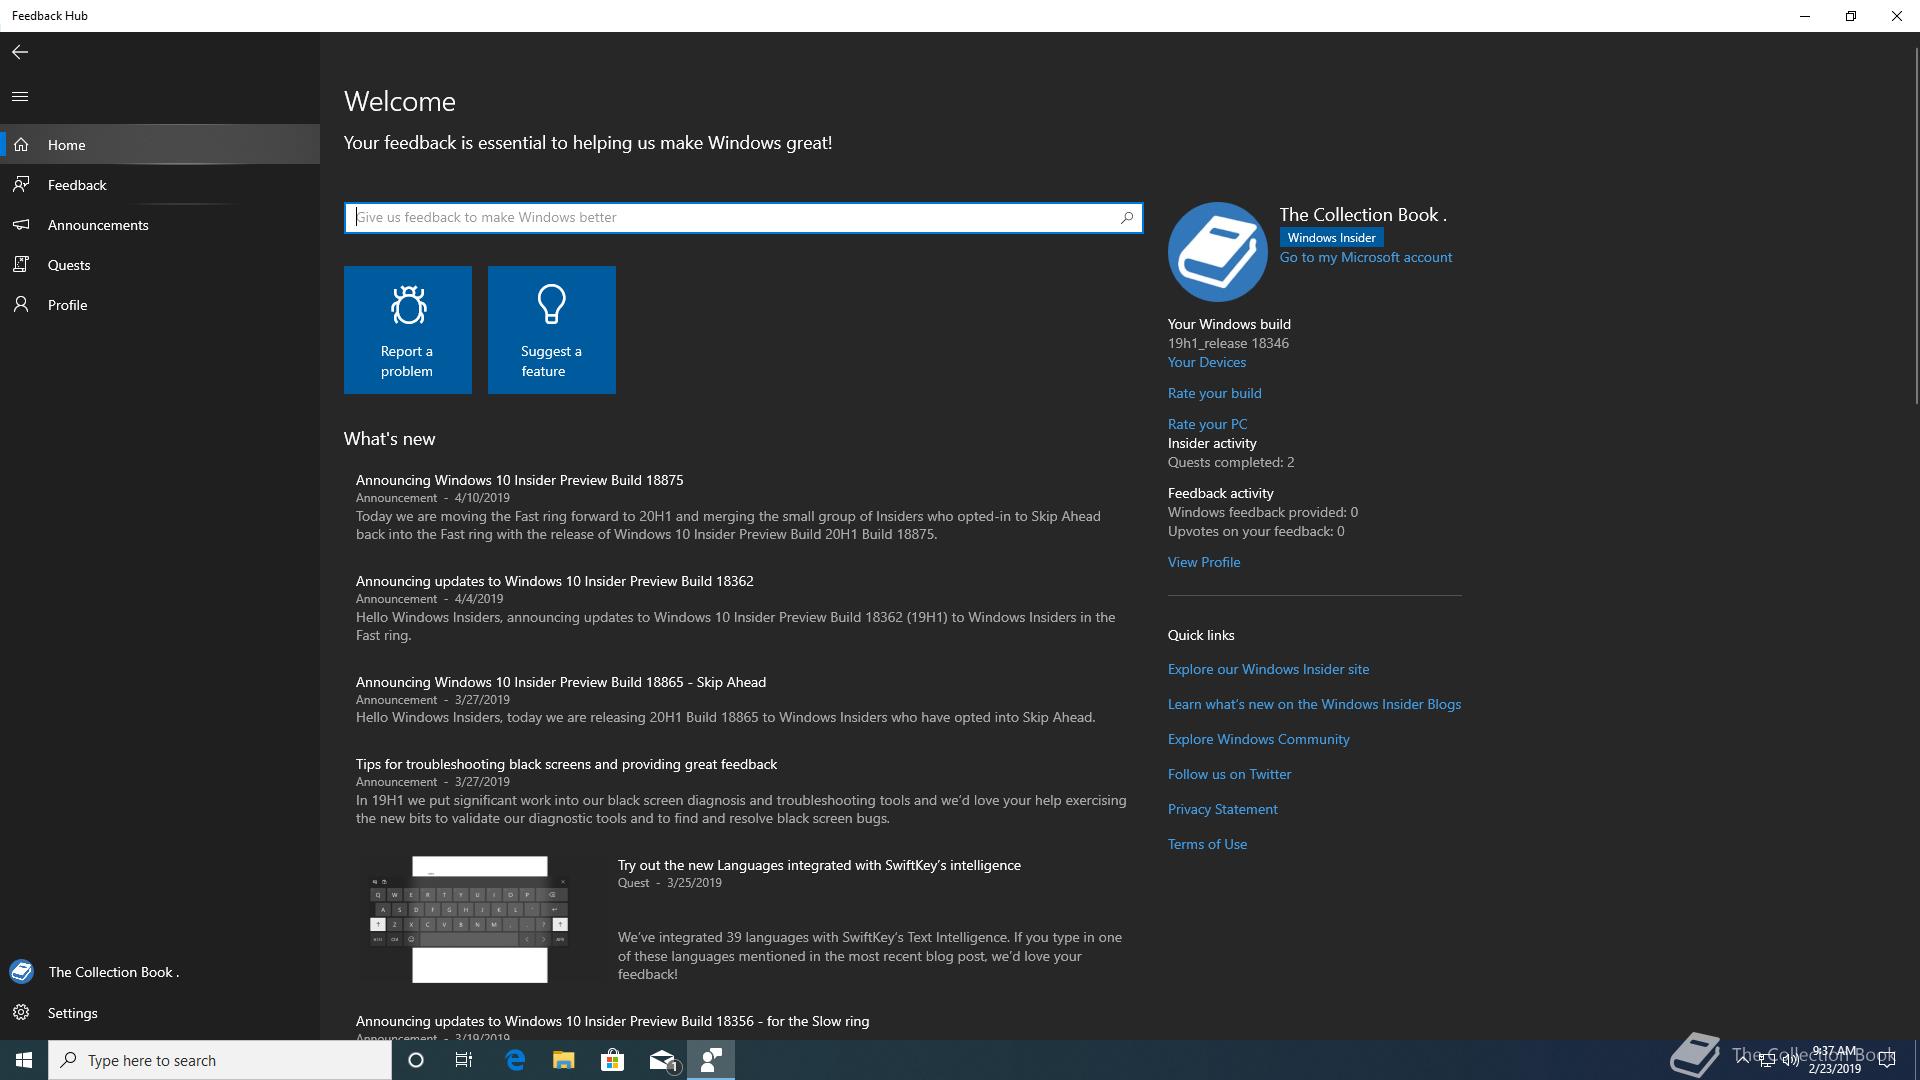
Task: Open Explore Windows Community link
Action: (x=1258, y=739)
